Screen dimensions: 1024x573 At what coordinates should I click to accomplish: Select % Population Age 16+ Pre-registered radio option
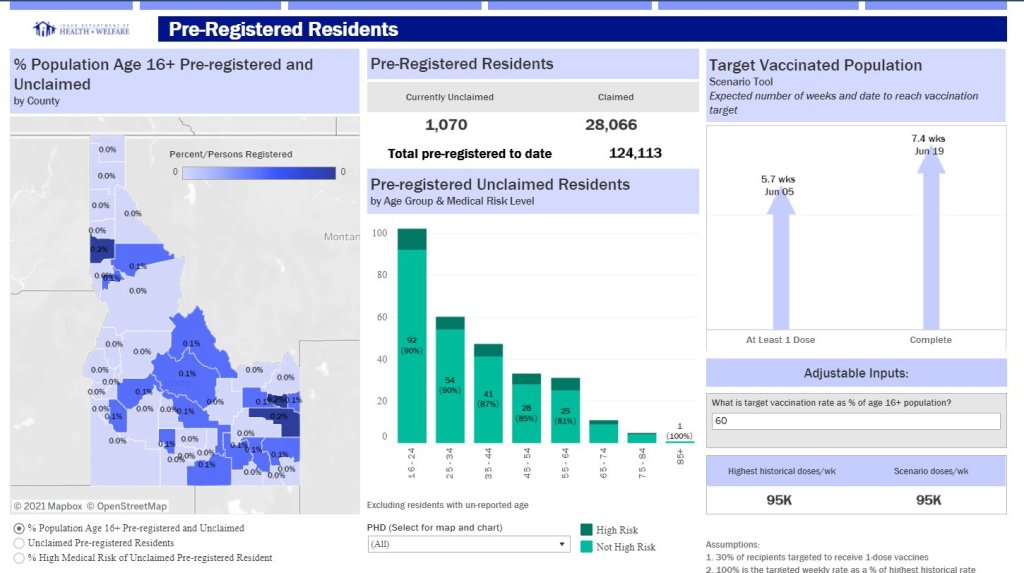click(x=19, y=528)
